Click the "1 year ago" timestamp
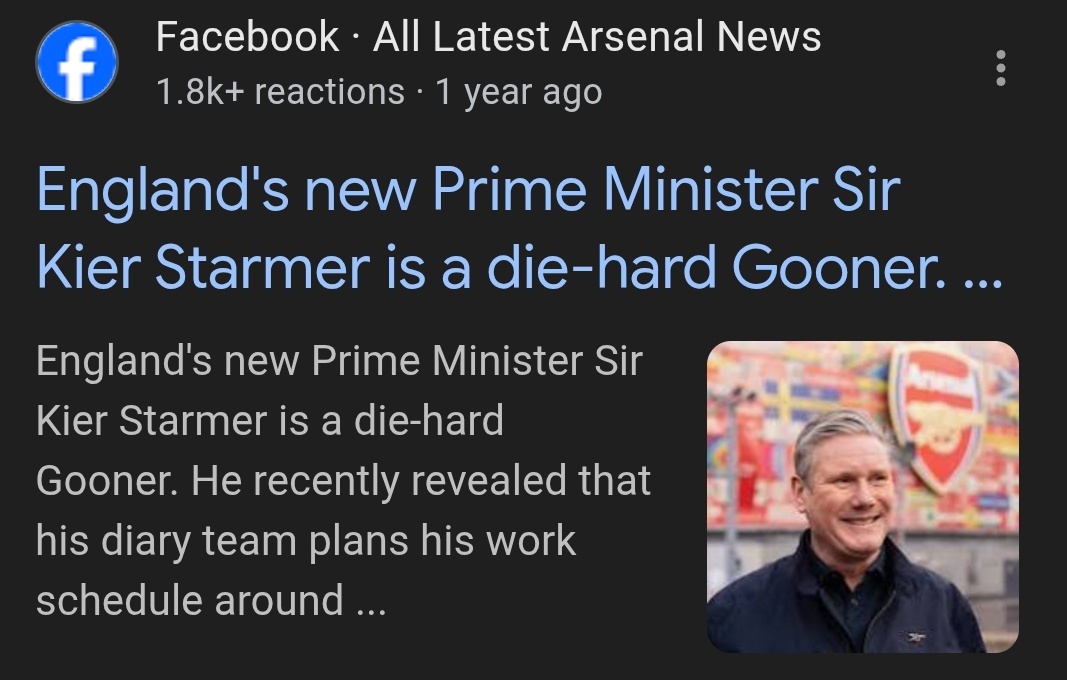The height and width of the screenshot is (680, 1067). pos(519,92)
